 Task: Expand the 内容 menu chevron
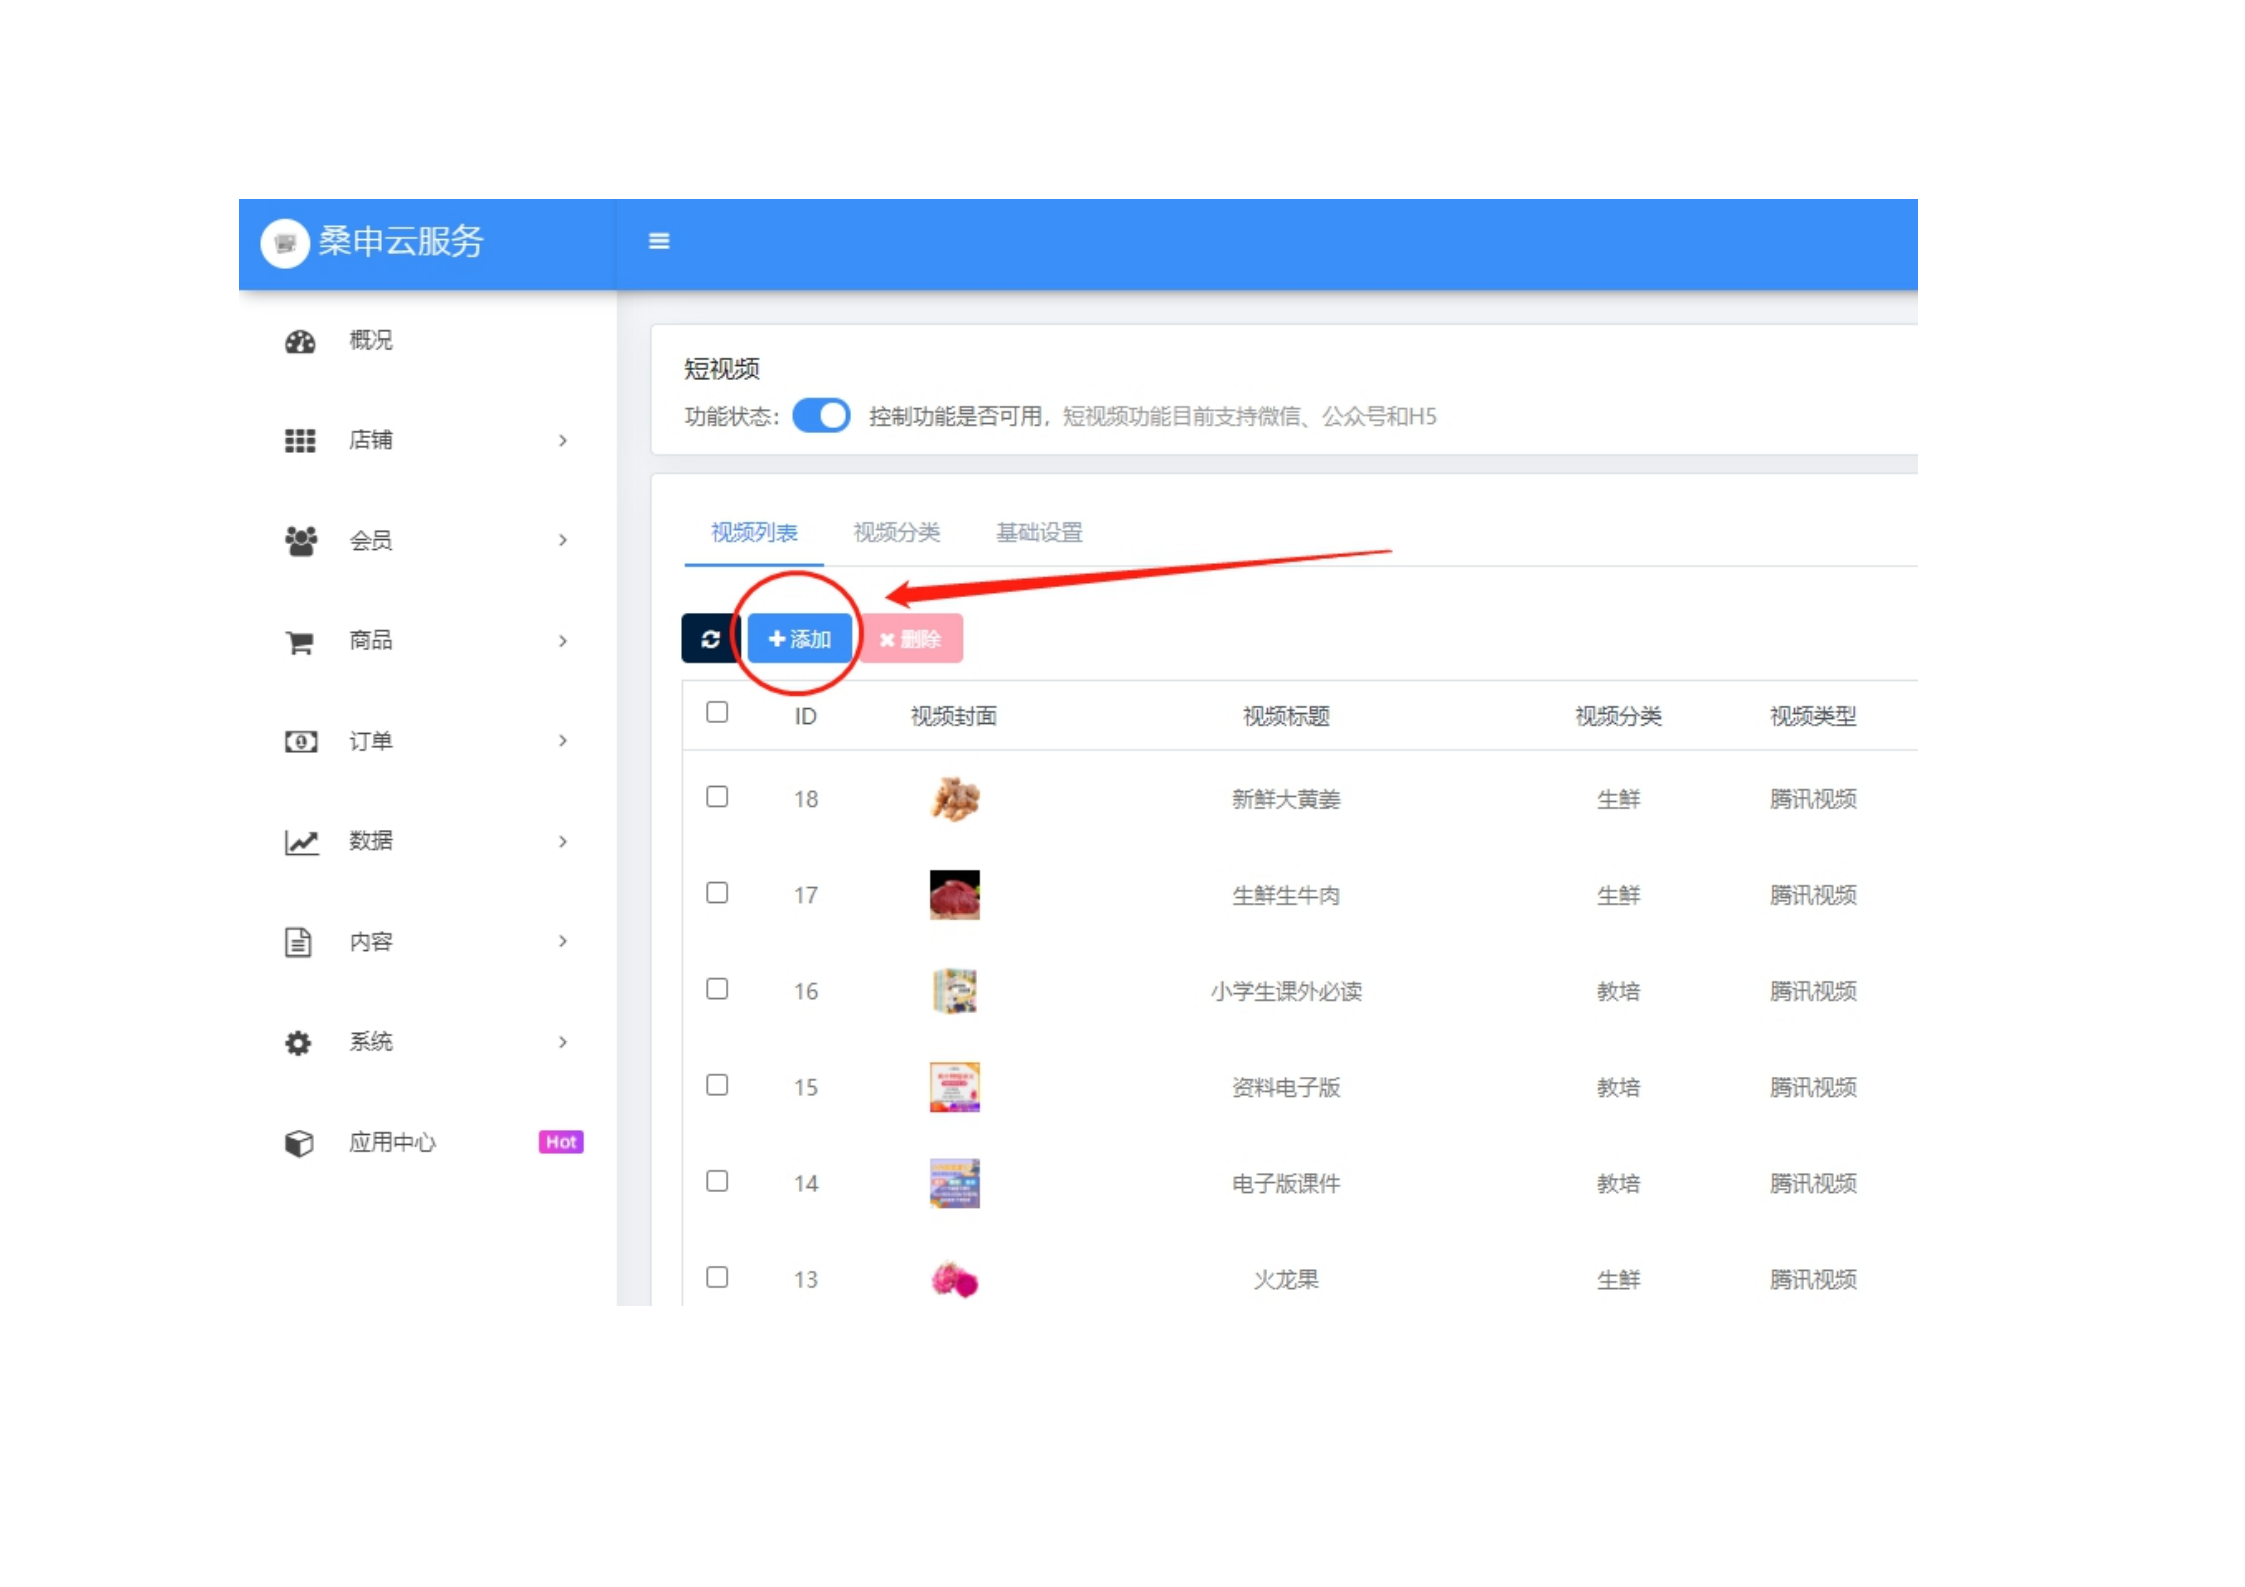[563, 942]
